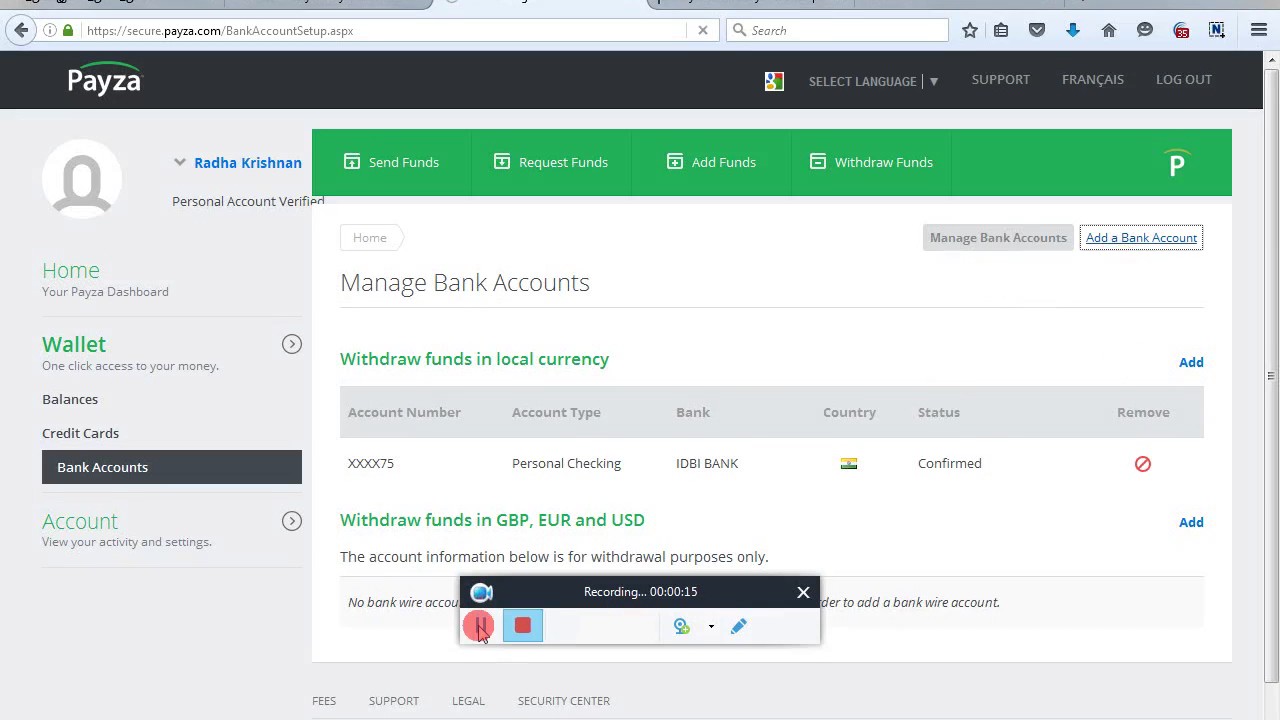Click the green padlock security icon
Viewport: 1280px width, 720px height.
point(68,31)
